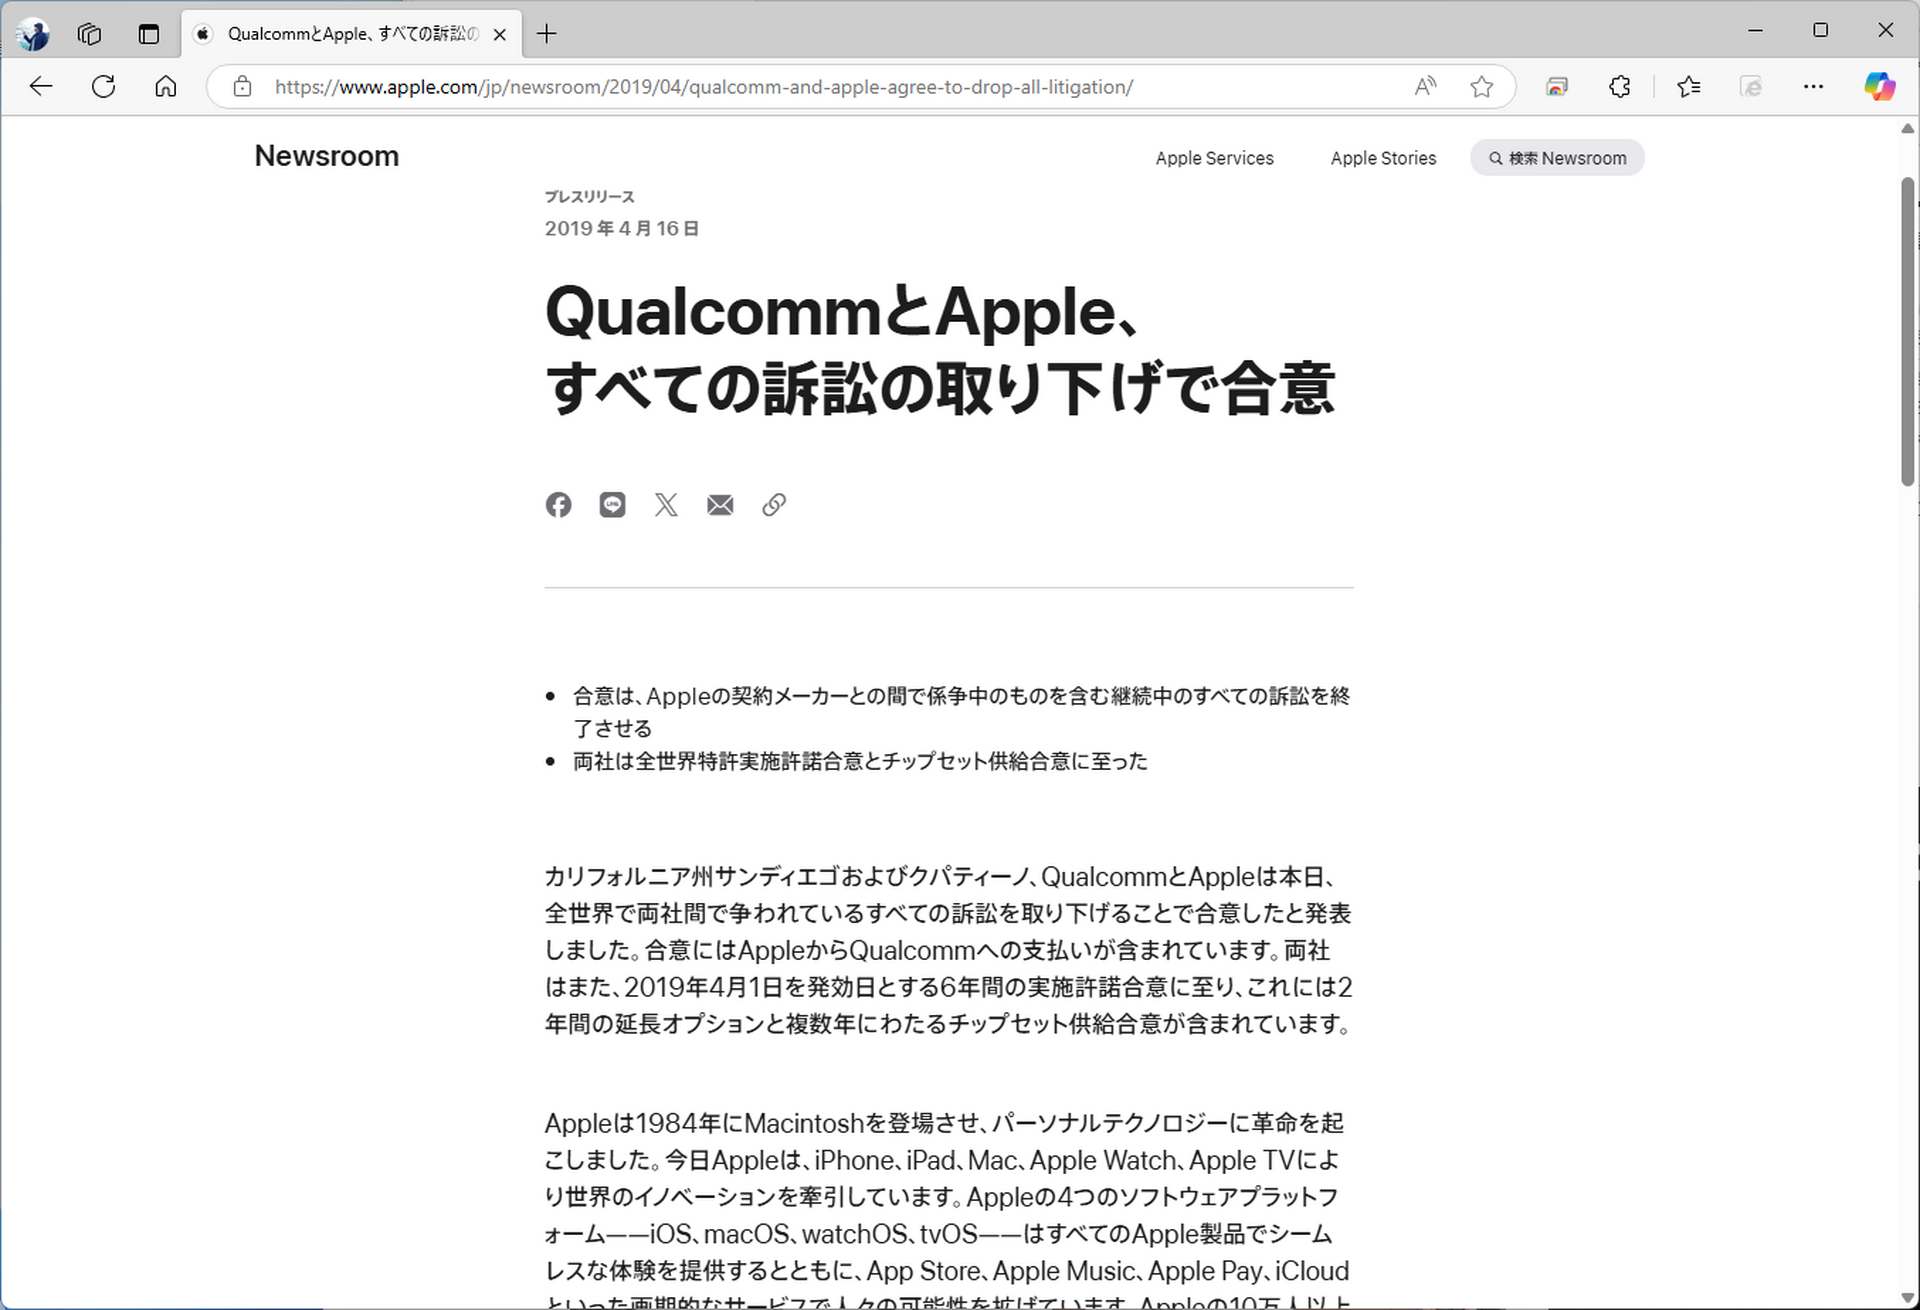Open Apple Stories section link
Image resolution: width=1920 pixels, height=1310 pixels.
pos(1383,158)
